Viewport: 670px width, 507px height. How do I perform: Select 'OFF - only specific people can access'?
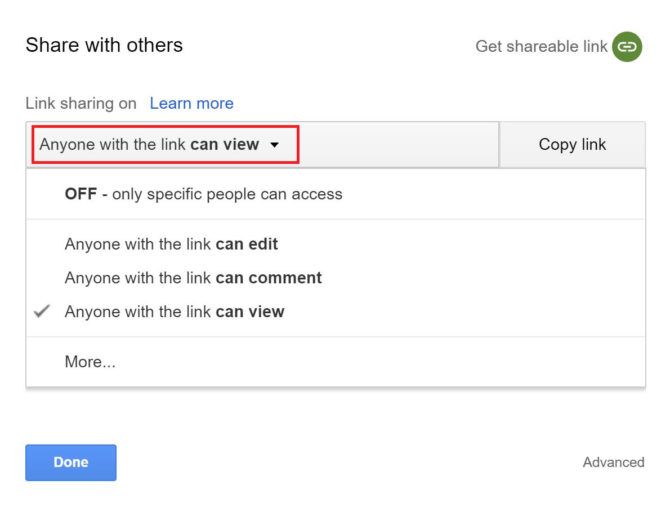click(x=203, y=194)
